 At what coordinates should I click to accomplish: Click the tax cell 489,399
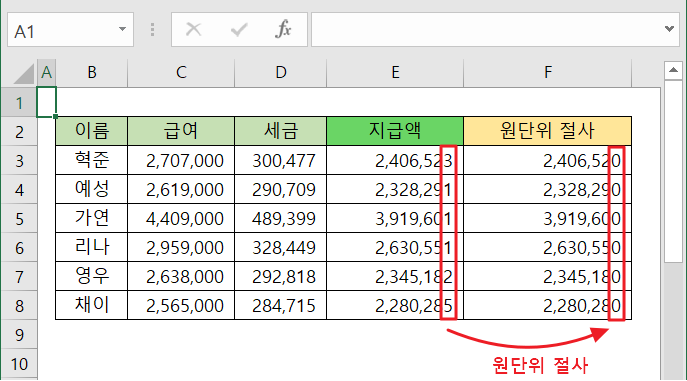[280, 218]
